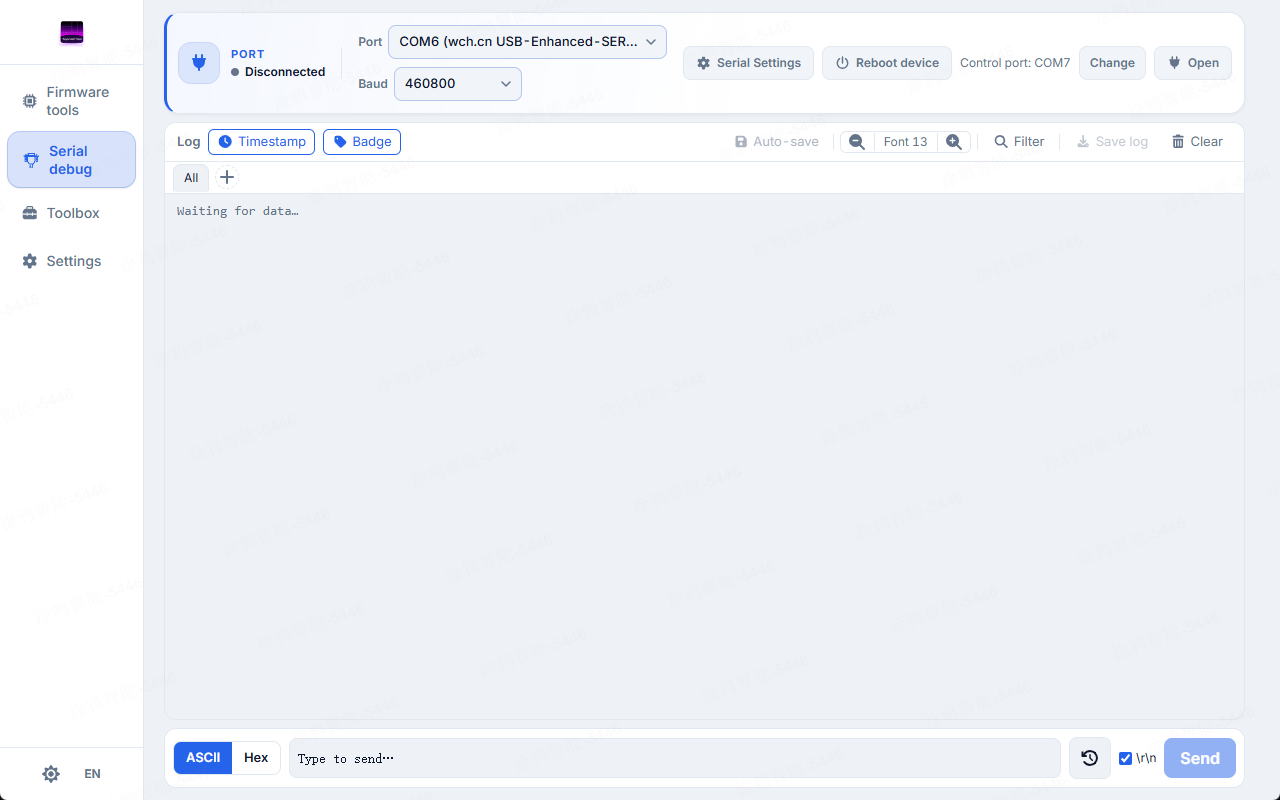This screenshot has width=1280, height=800.
Task: Open the log Filter
Action: coord(1019,142)
